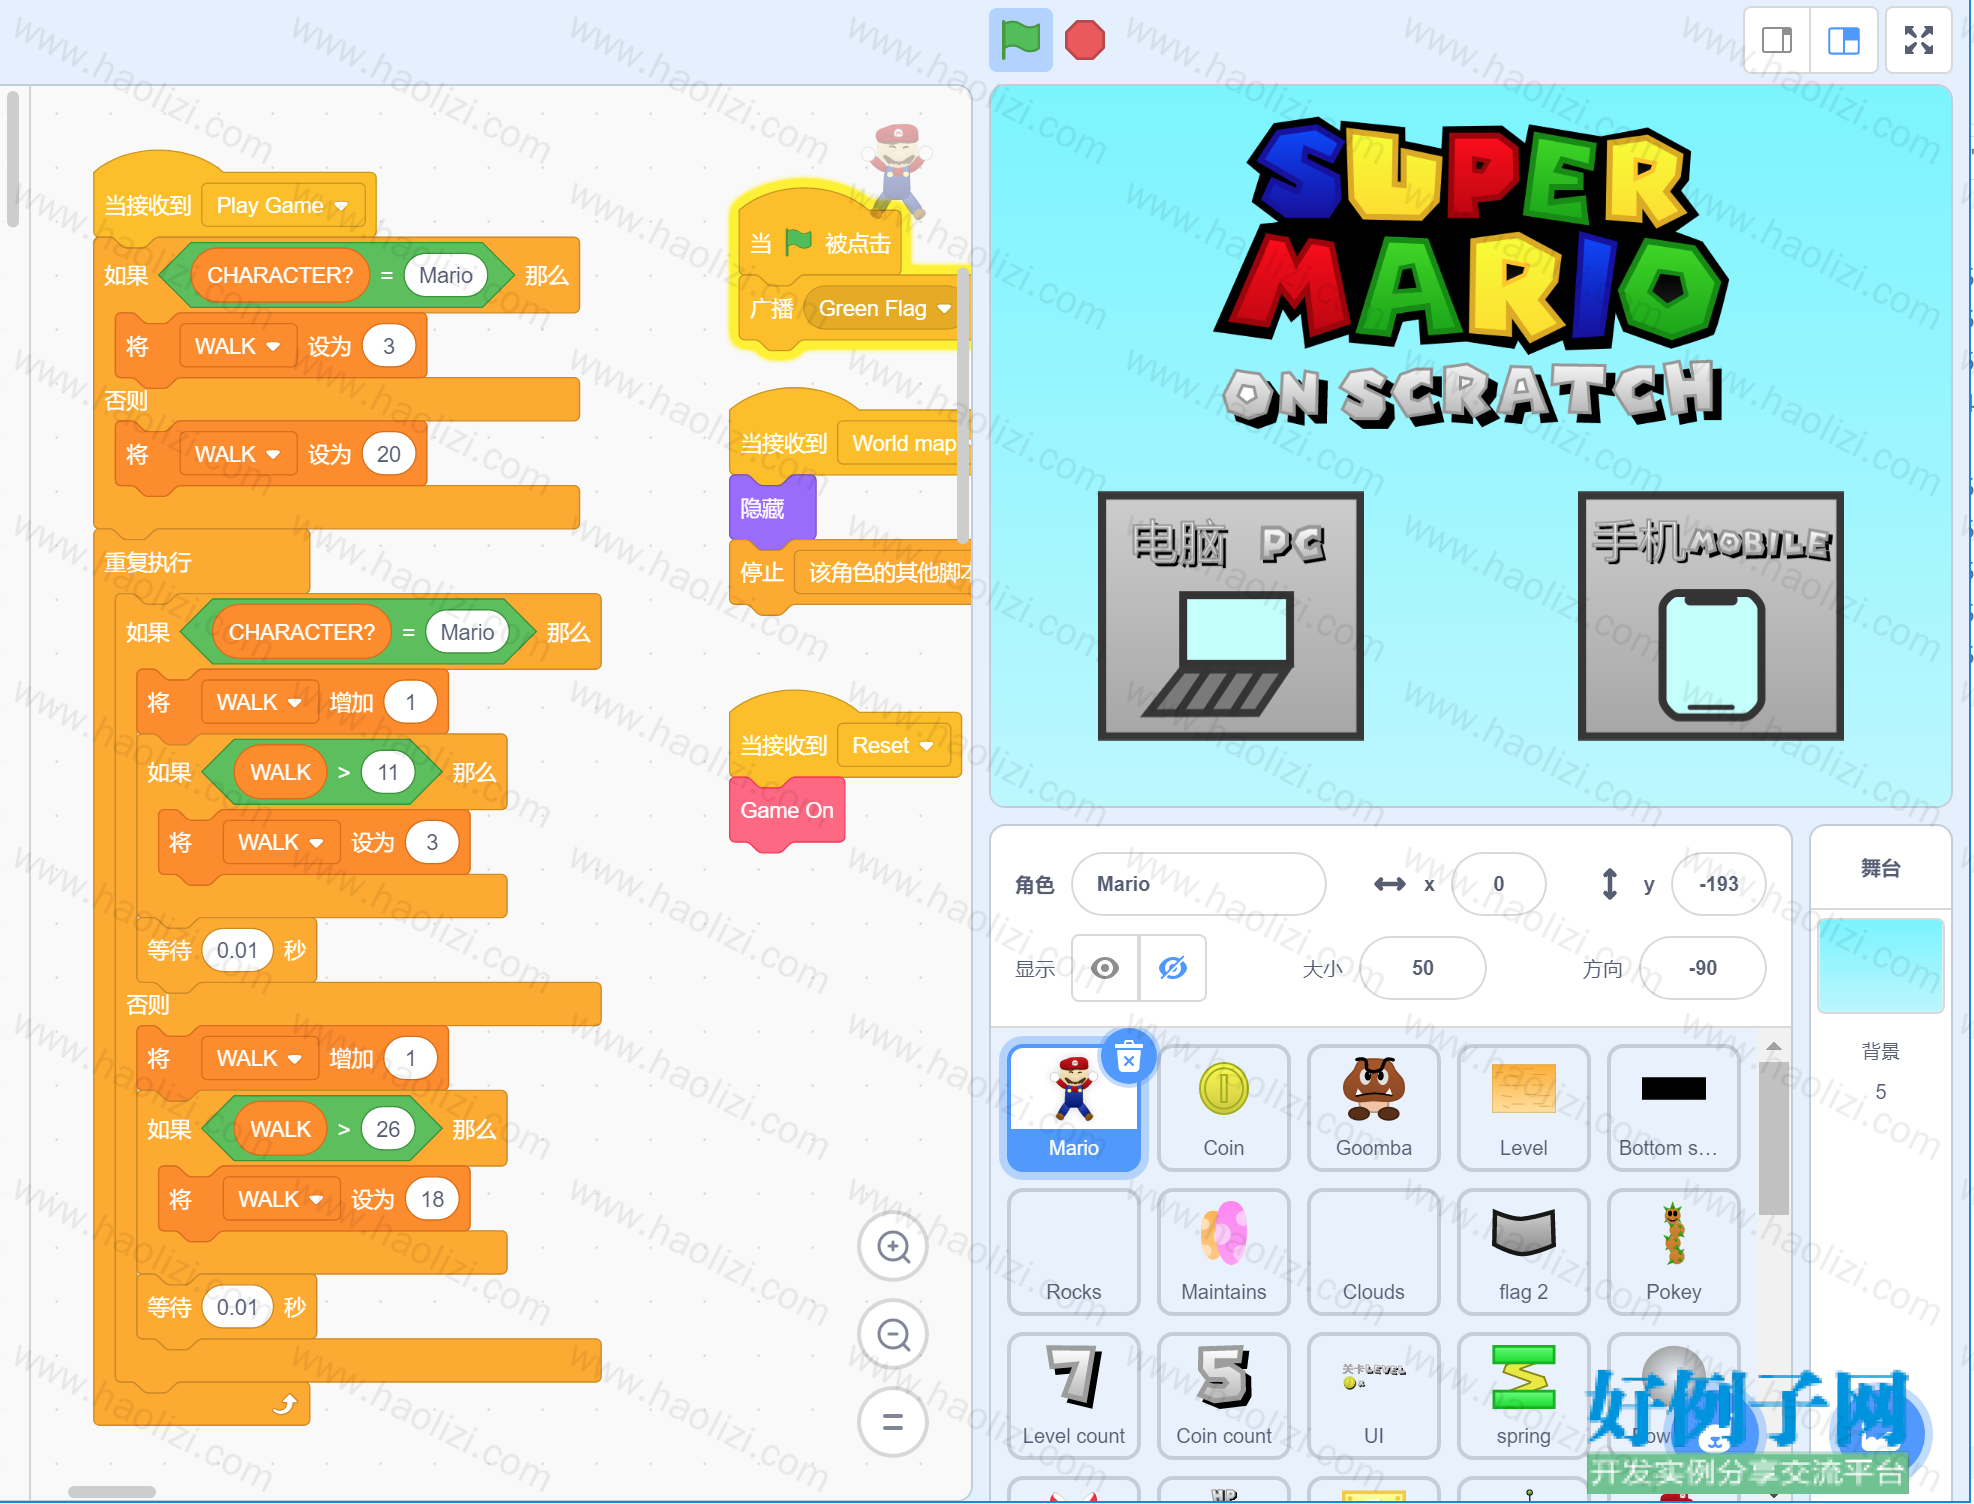
Task: Click the purple hide block
Action: click(x=772, y=509)
